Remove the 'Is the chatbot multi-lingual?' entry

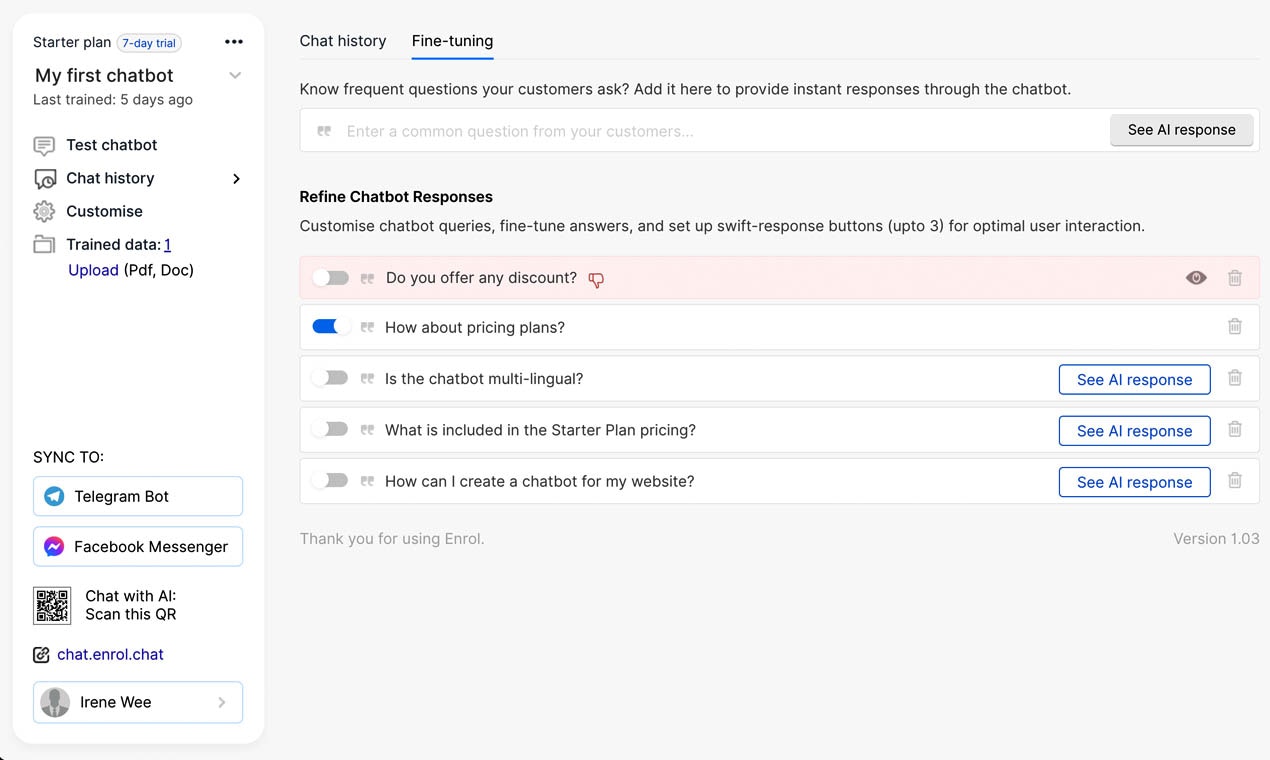pyautogui.click(x=1235, y=378)
